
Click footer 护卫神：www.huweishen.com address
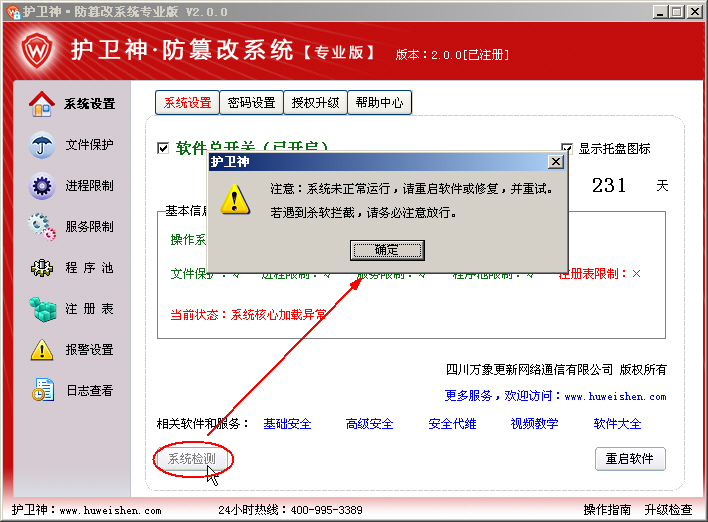(86, 510)
